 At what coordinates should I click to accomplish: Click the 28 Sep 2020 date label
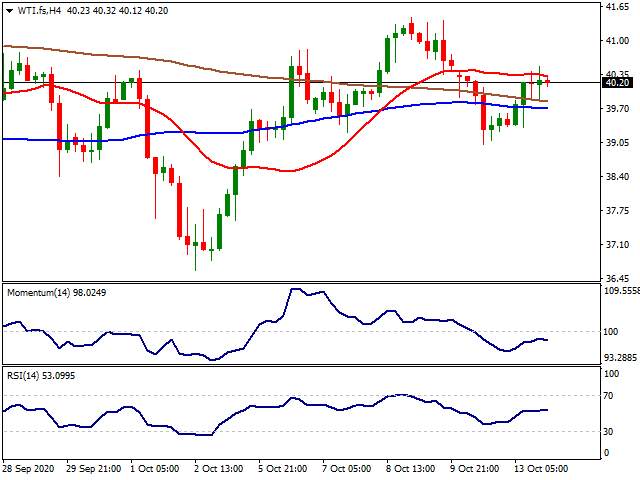28,469
